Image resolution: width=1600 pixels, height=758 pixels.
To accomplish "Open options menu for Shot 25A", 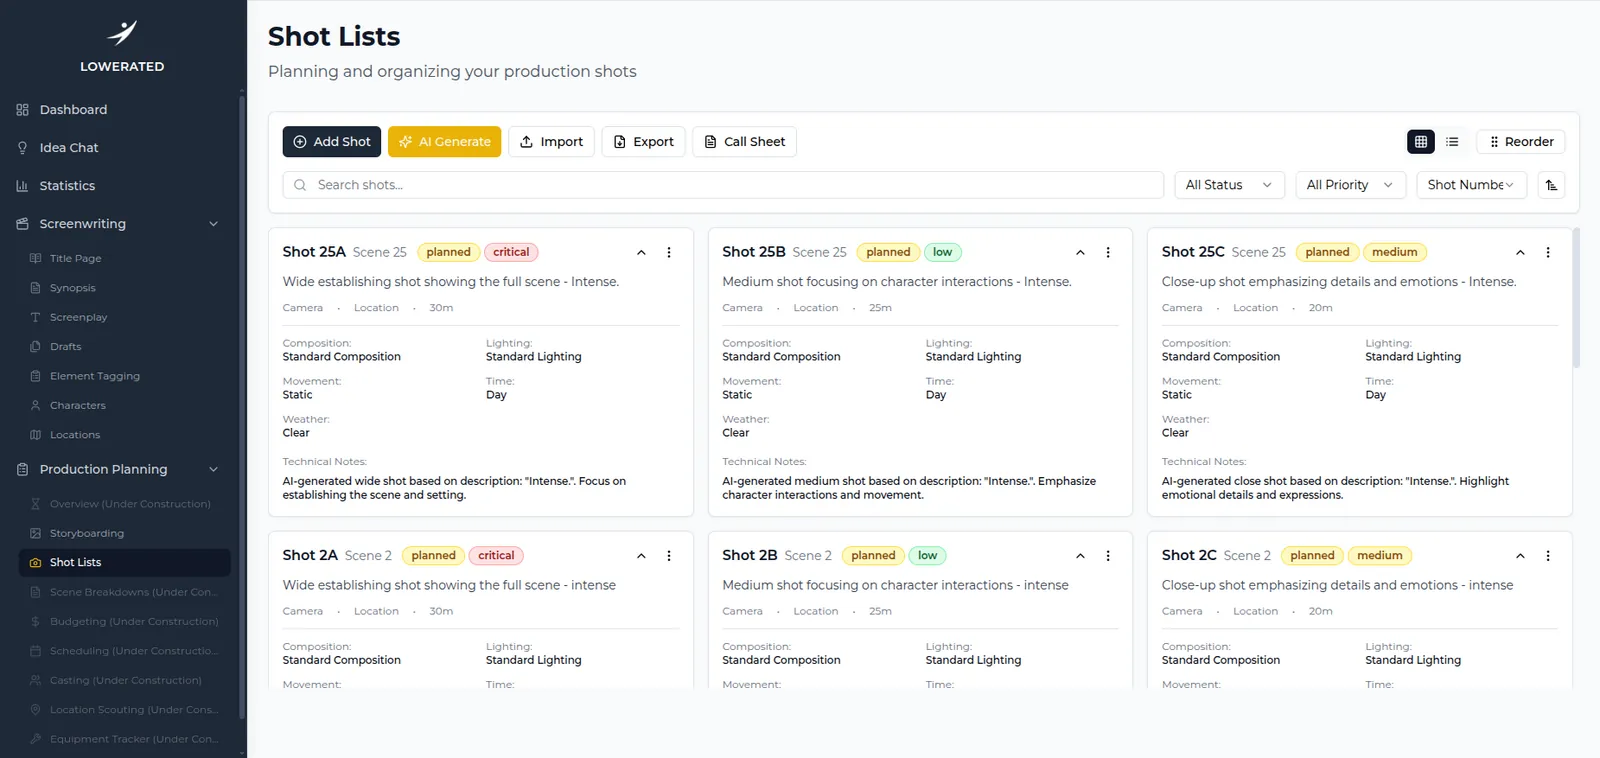I will (x=669, y=253).
